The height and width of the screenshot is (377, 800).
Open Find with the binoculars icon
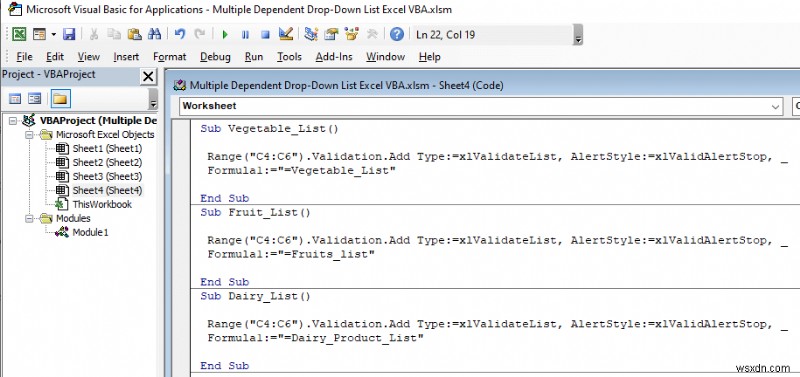point(154,35)
